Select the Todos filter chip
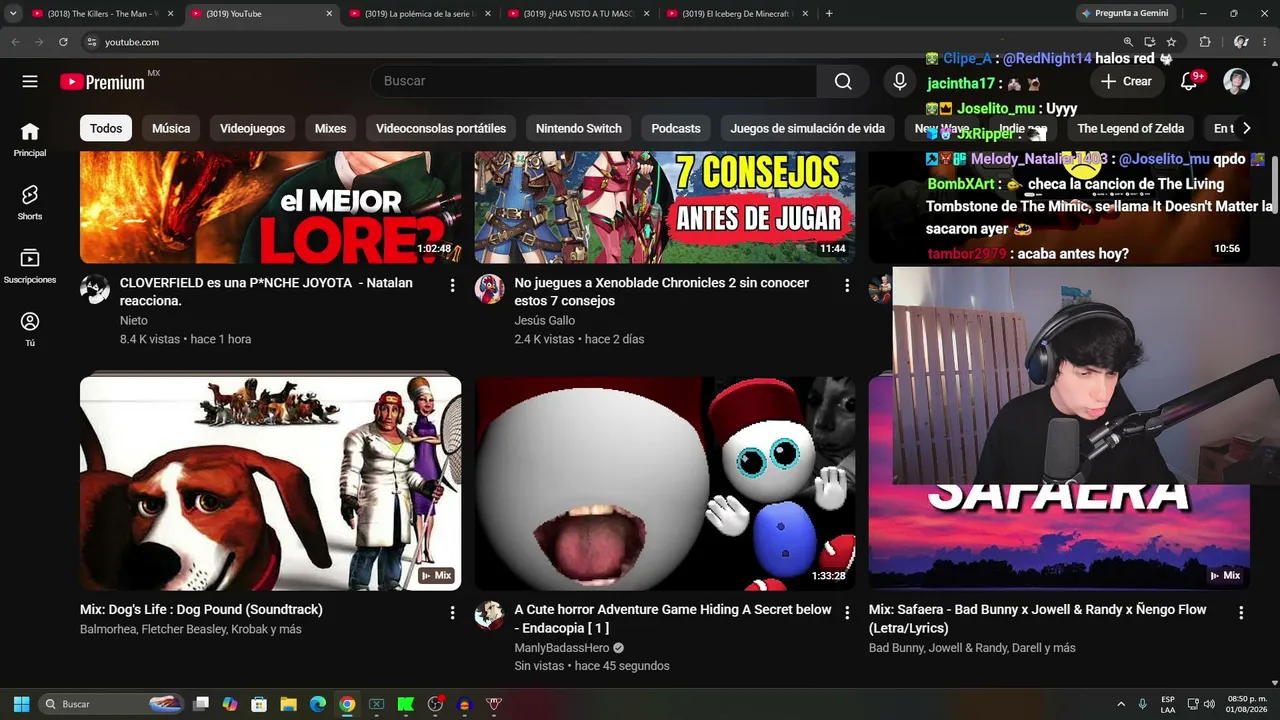 [x=106, y=128]
